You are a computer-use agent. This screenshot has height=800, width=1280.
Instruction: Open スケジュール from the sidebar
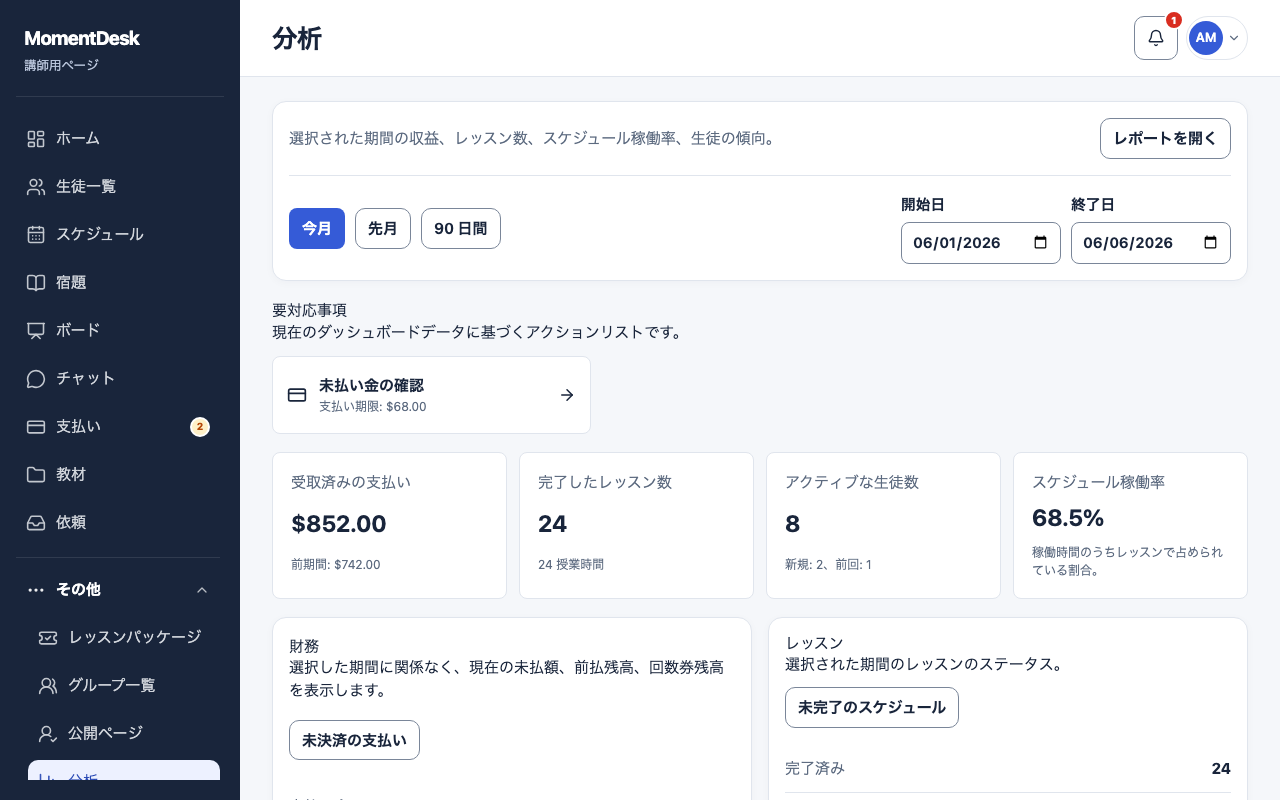tap(120, 235)
